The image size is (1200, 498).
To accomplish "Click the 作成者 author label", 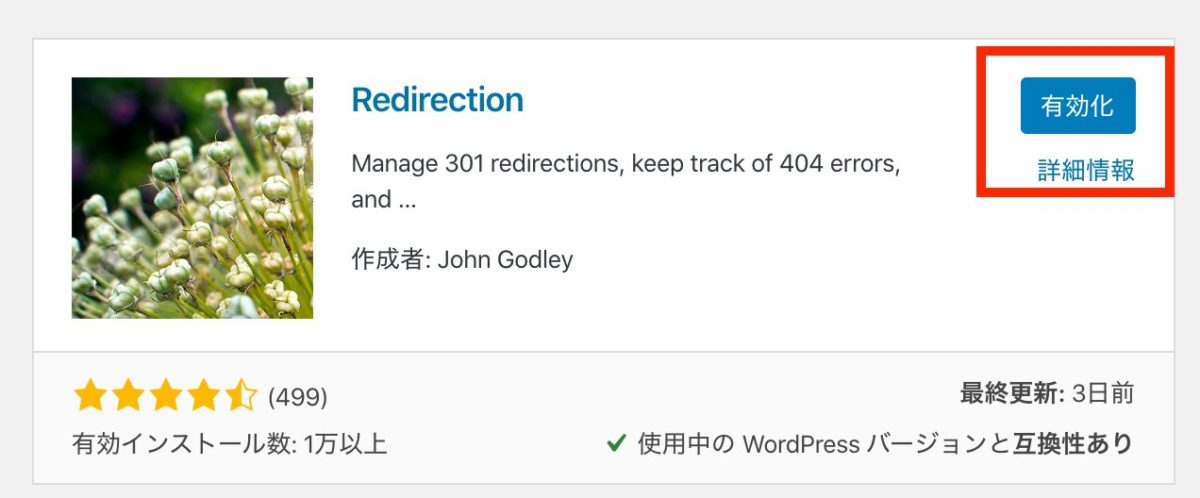I will click(x=389, y=260).
